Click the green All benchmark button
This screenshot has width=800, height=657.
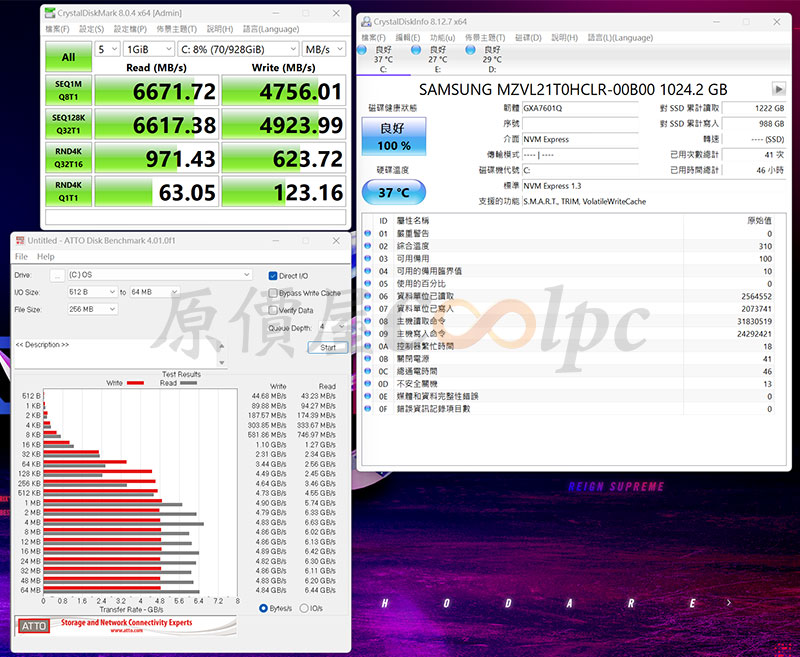click(x=68, y=57)
